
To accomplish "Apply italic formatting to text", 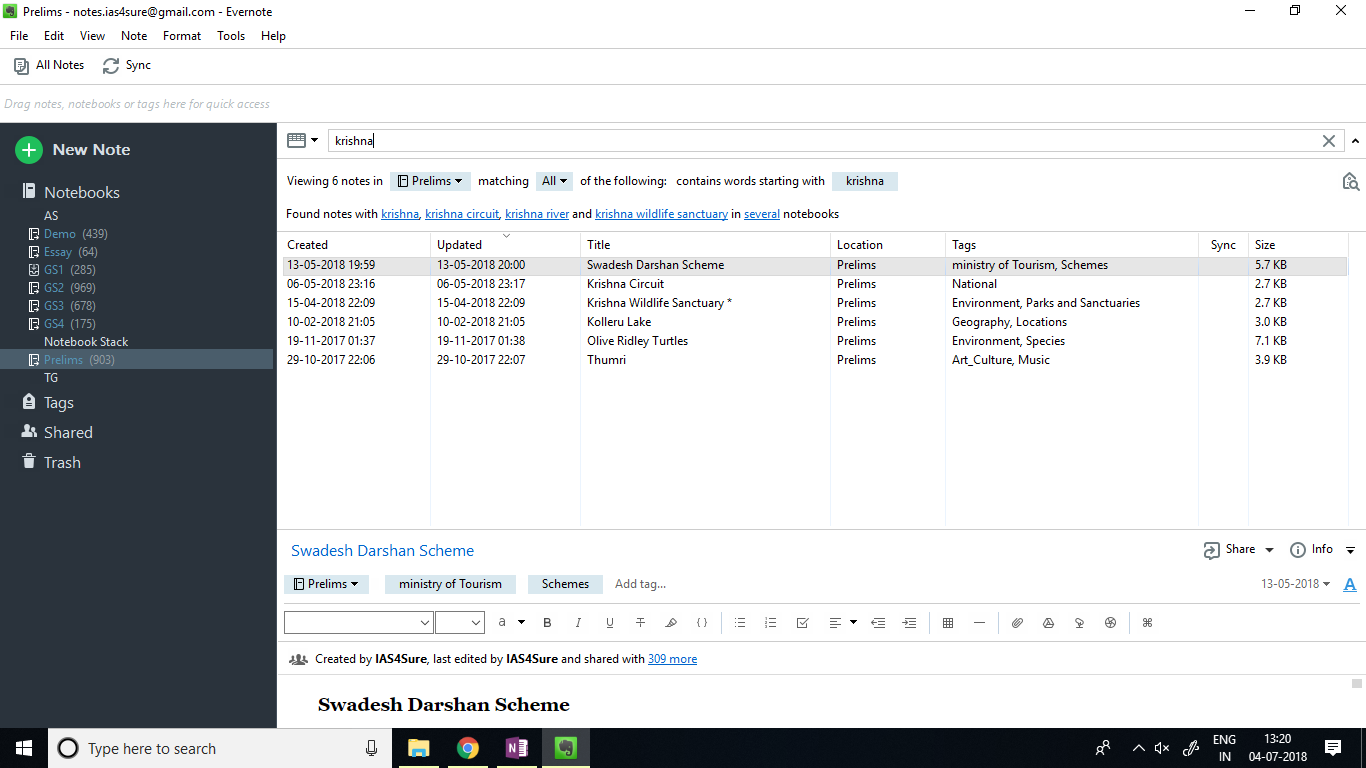I will pos(578,623).
